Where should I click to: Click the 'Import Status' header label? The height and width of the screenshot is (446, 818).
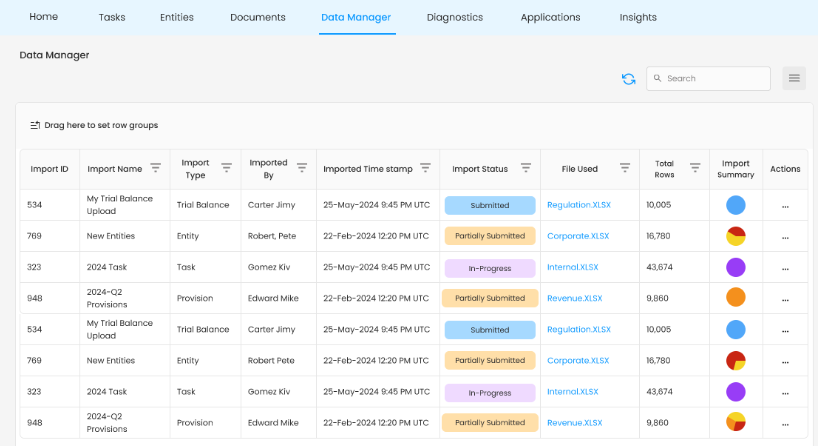tap(480, 169)
